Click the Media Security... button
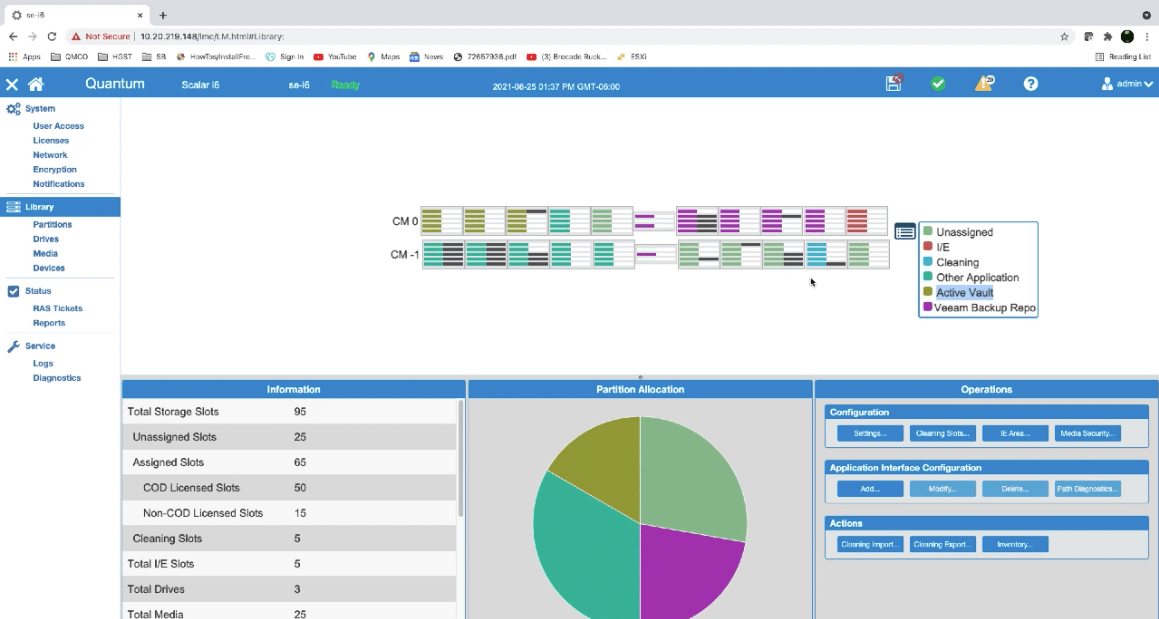The width and height of the screenshot is (1159, 619). [x=1087, y=433]
